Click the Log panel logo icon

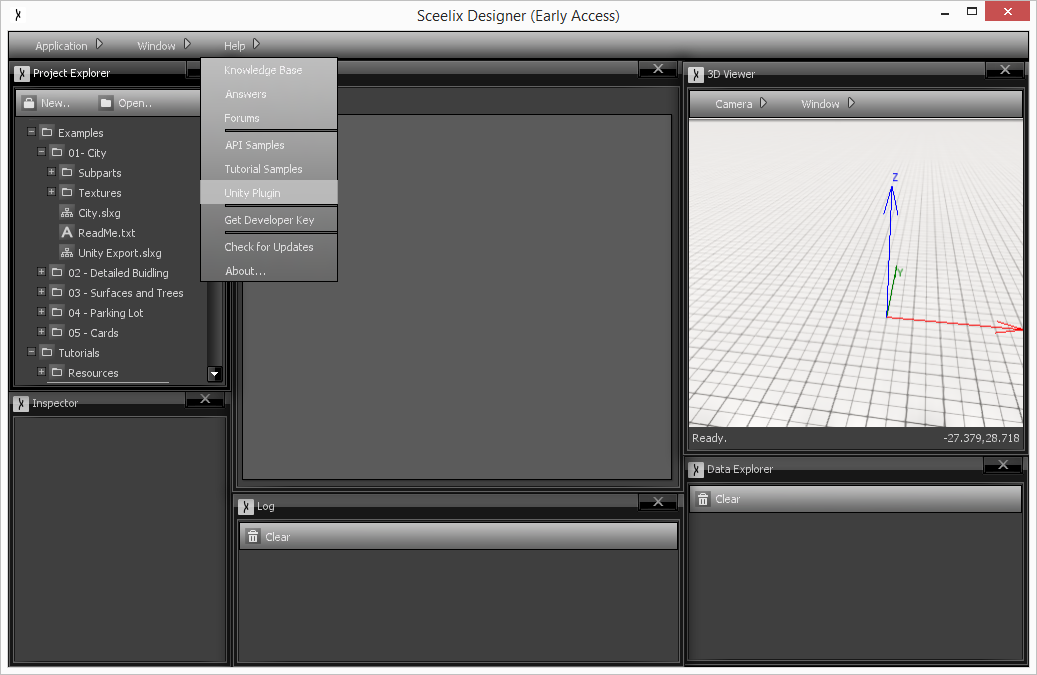point(246,506)
